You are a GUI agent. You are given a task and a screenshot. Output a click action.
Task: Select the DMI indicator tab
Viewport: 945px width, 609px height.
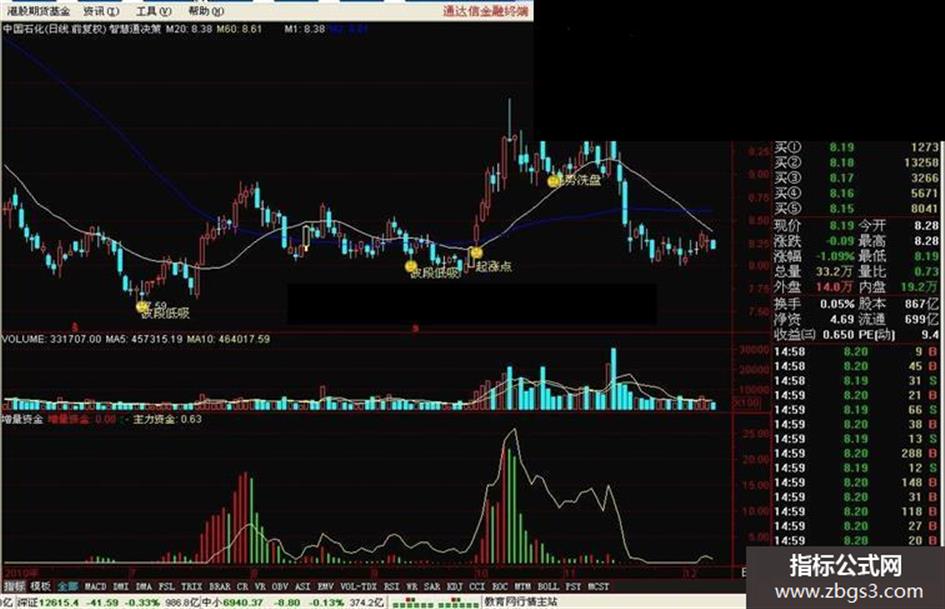tap(121, 586)
